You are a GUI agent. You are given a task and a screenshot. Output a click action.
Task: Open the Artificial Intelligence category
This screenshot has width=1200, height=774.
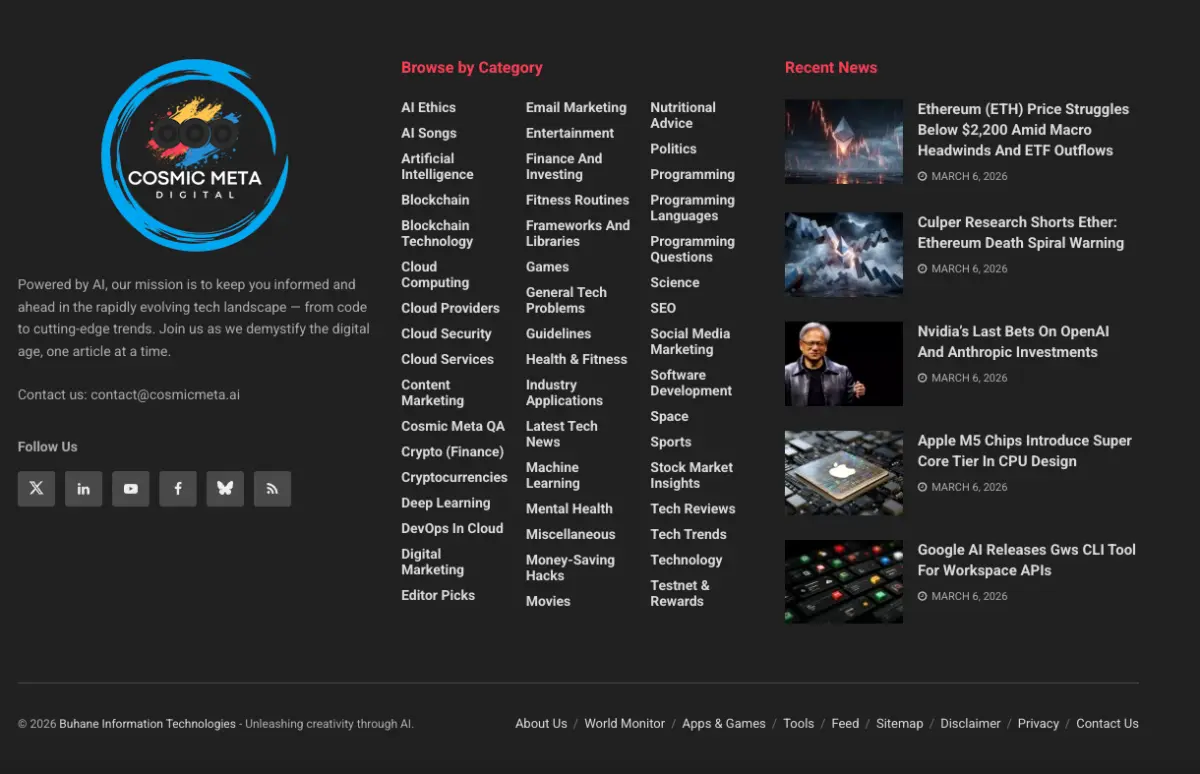(437, 166)
